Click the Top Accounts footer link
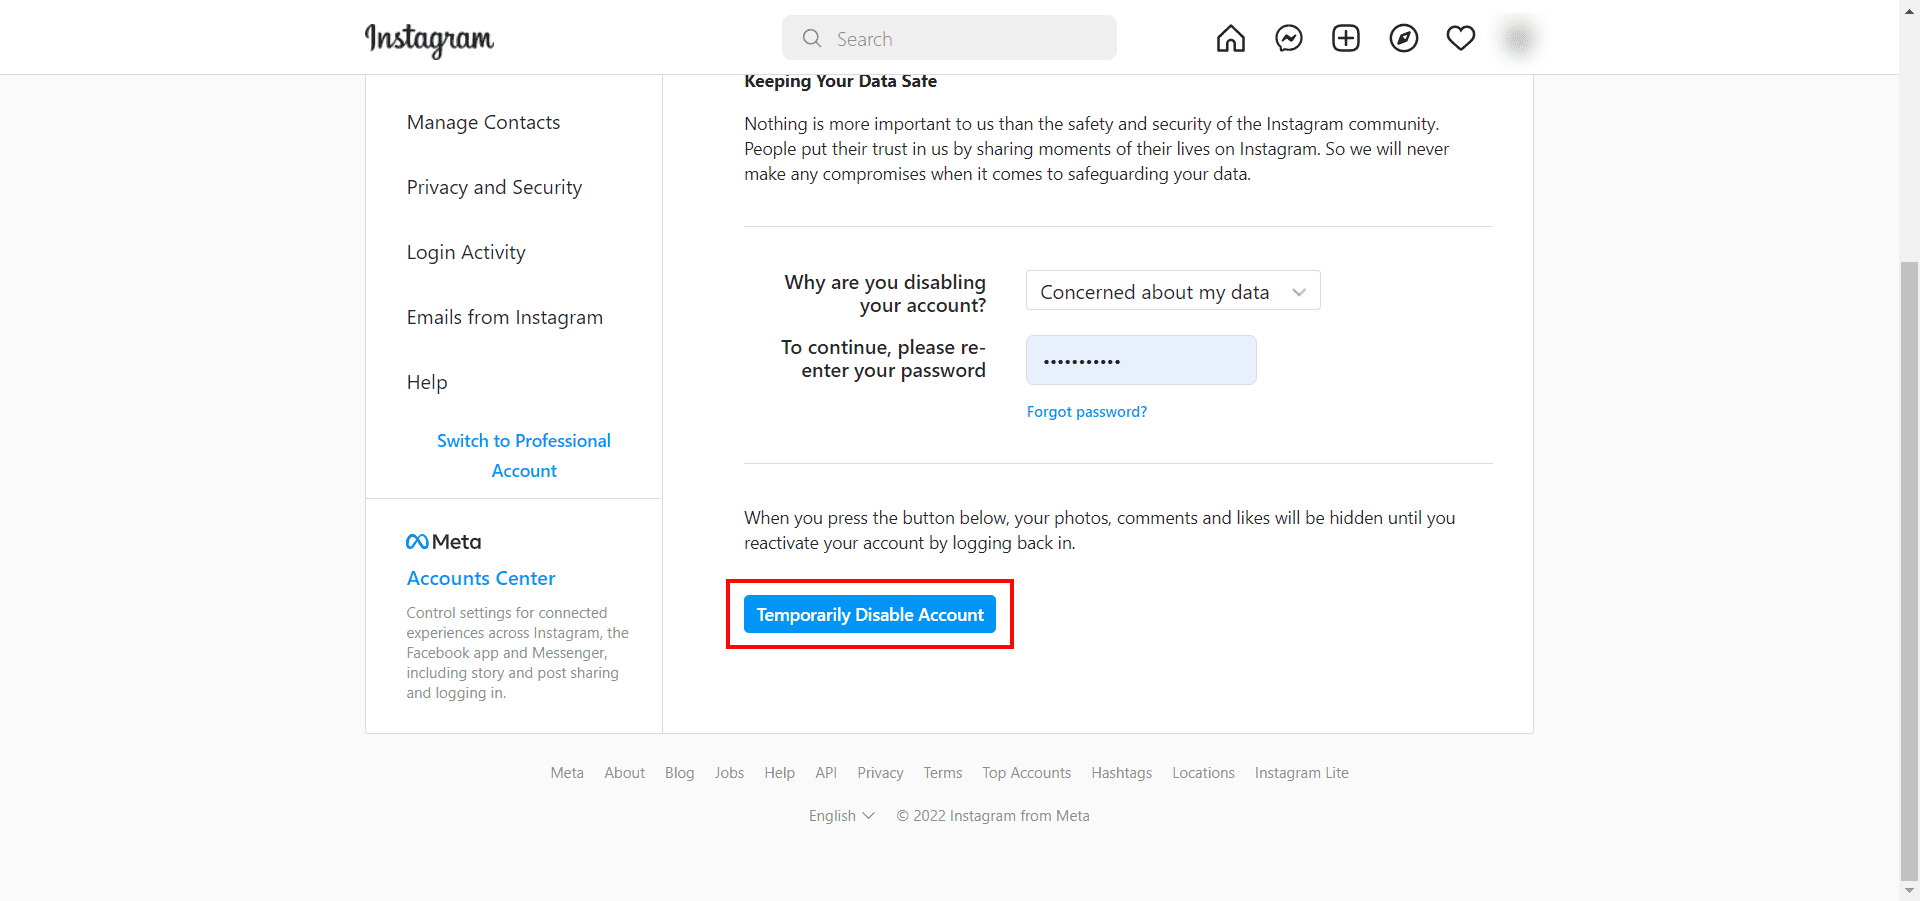The image size is (1920, 901). tap(1026, 773)
